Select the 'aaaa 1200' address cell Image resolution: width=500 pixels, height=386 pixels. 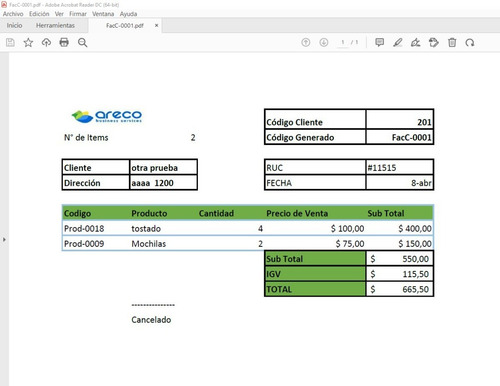click(163, 183)
